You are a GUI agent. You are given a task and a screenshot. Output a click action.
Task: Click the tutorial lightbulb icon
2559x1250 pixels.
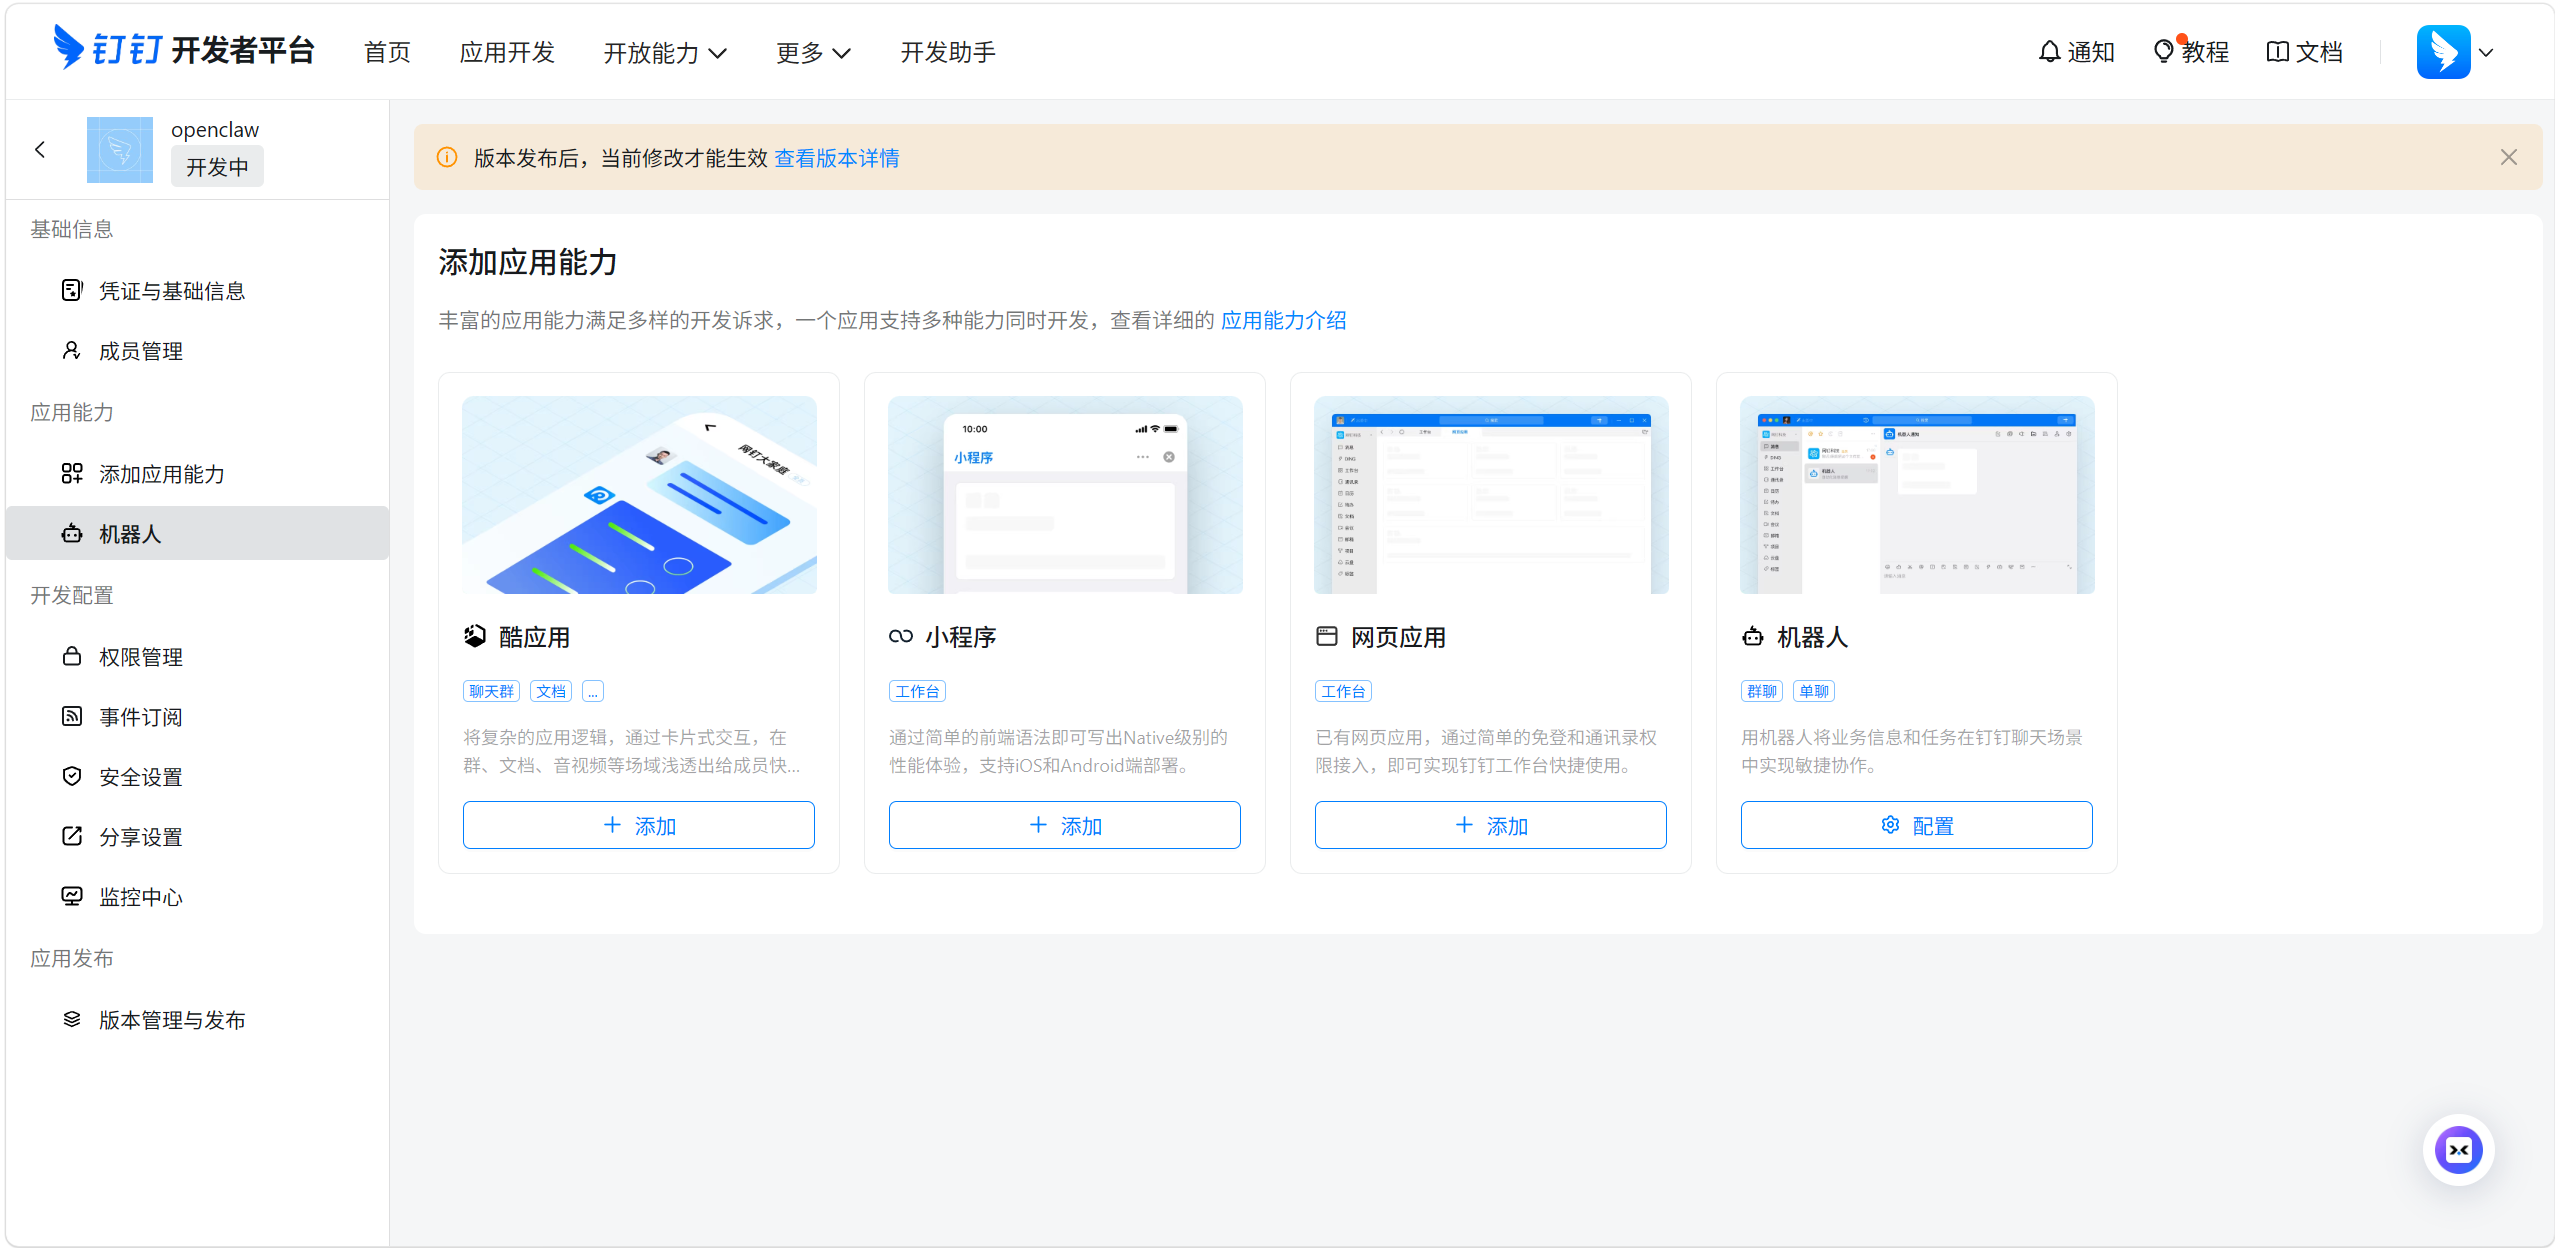(x=2163, y=52)
